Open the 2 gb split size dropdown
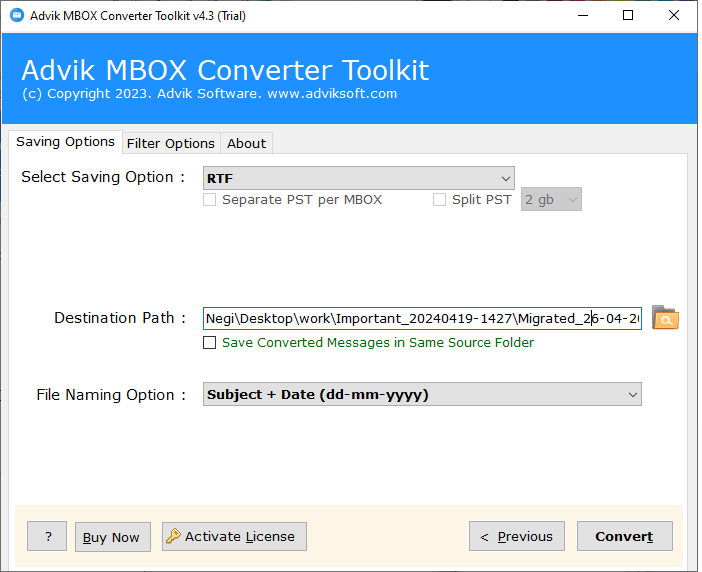The image size is (702, 572). pos(551,200)
